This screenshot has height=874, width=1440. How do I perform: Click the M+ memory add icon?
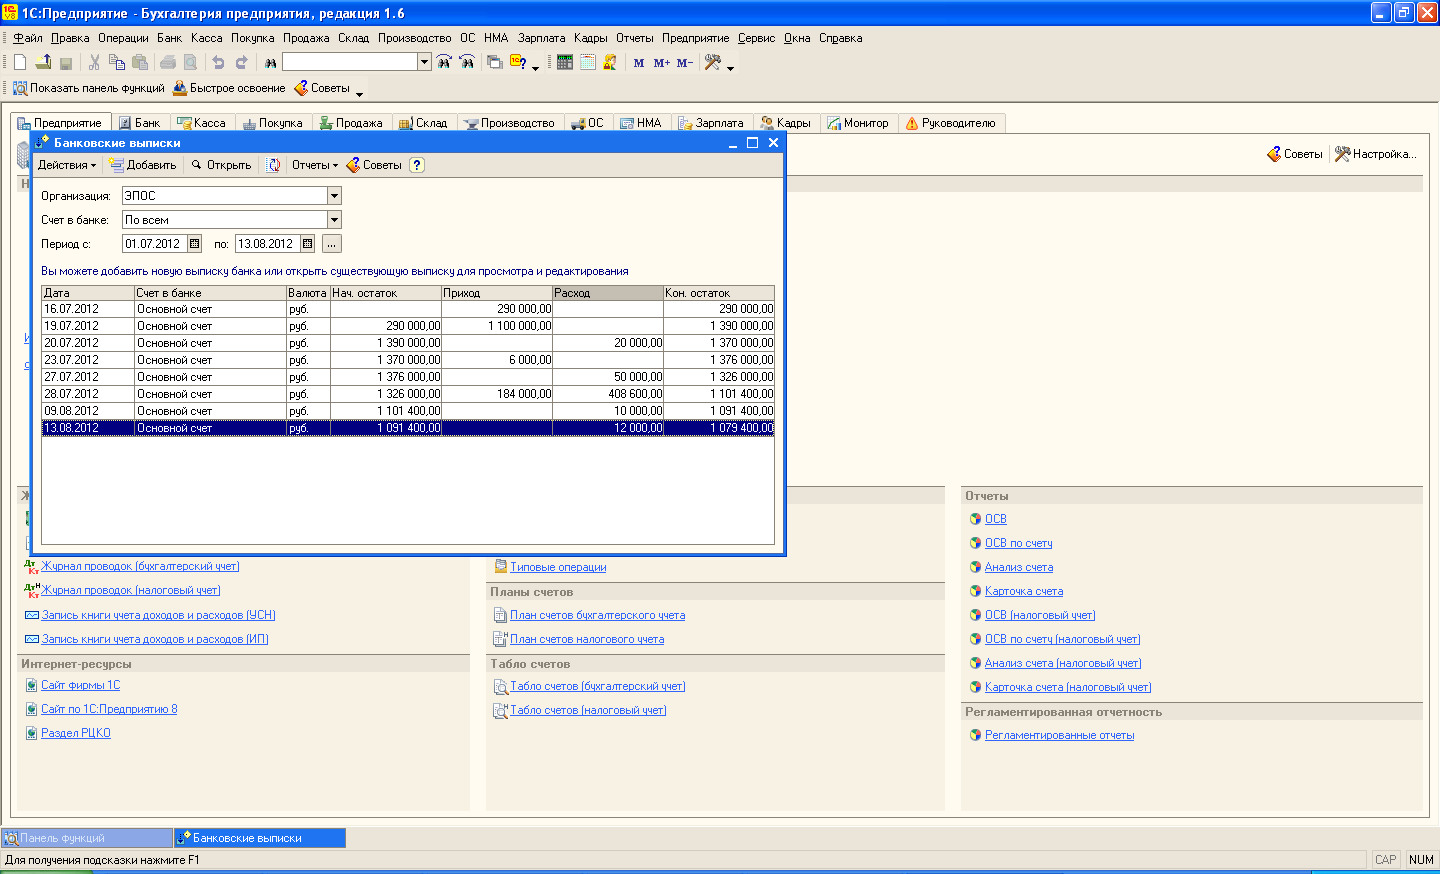coord(662,62)
